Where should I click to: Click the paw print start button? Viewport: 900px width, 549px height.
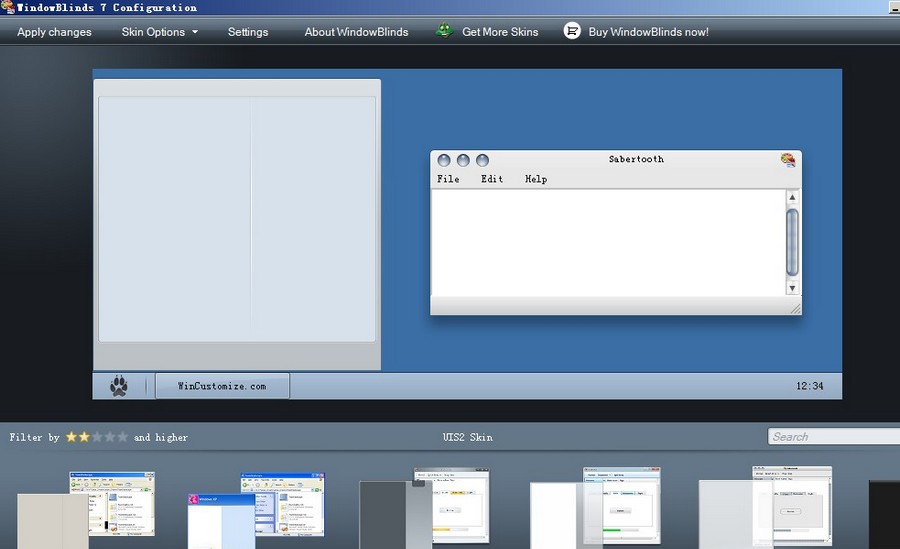pyautogui.click(x=119, y=386)
